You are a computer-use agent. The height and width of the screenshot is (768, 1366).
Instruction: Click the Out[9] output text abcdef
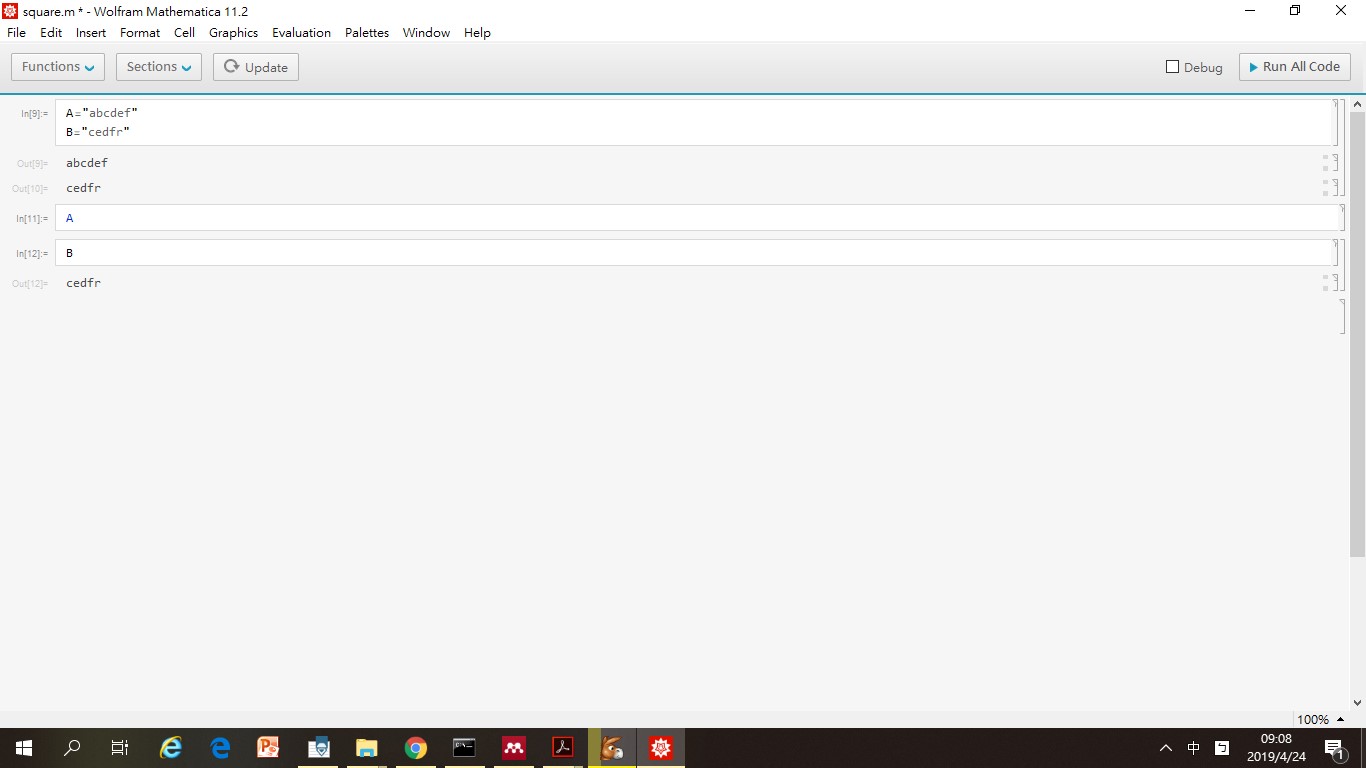(x=87, y=163)
